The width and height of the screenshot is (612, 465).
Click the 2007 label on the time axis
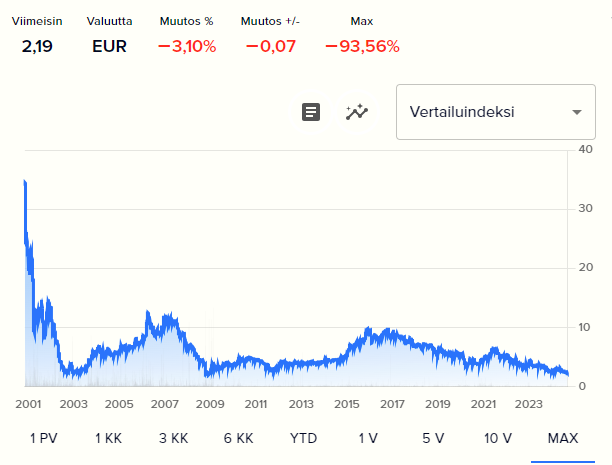tap(164, 404)
